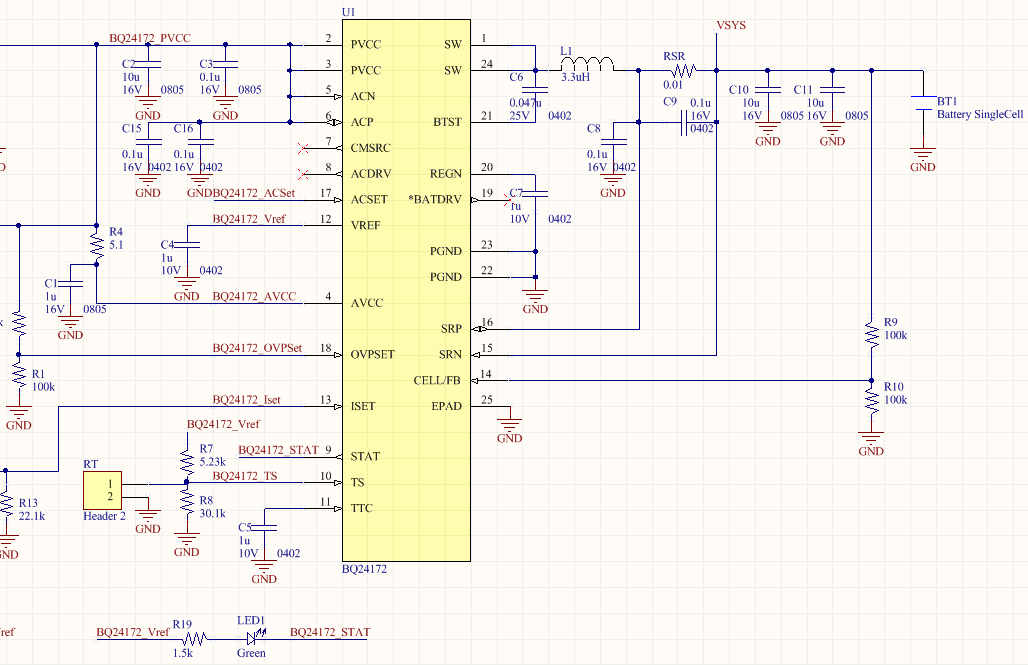
Task: Select the EPAD pin name
Action: click(x=446, y=406)
